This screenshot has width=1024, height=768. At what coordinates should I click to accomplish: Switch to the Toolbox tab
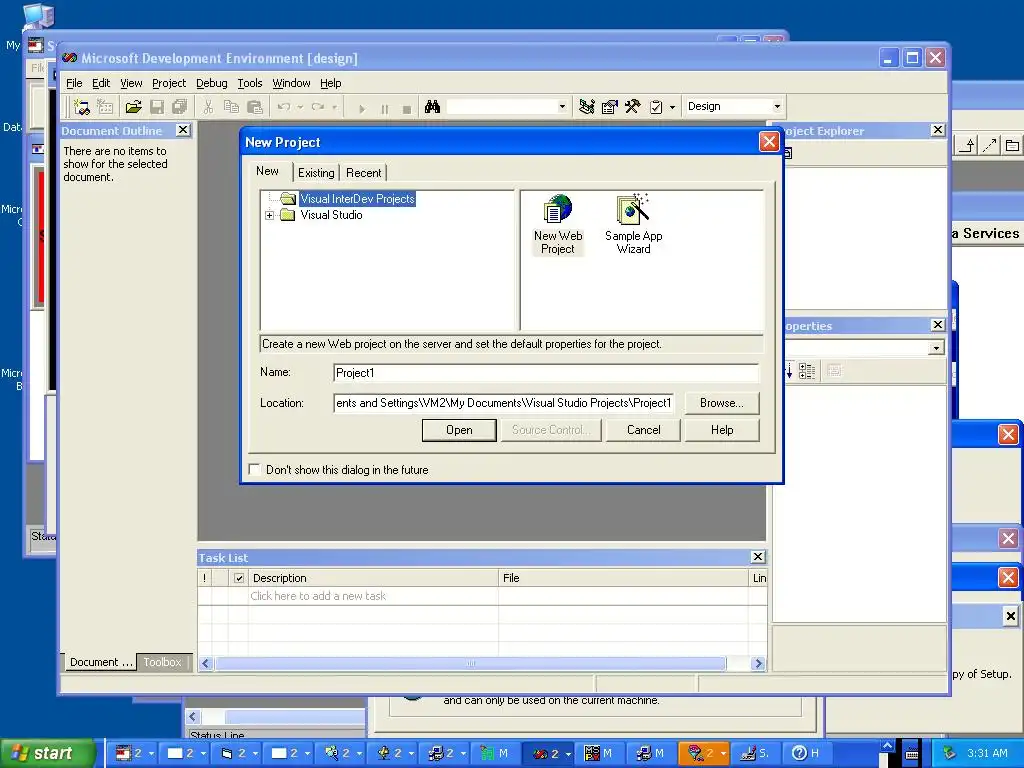(163, 662)
